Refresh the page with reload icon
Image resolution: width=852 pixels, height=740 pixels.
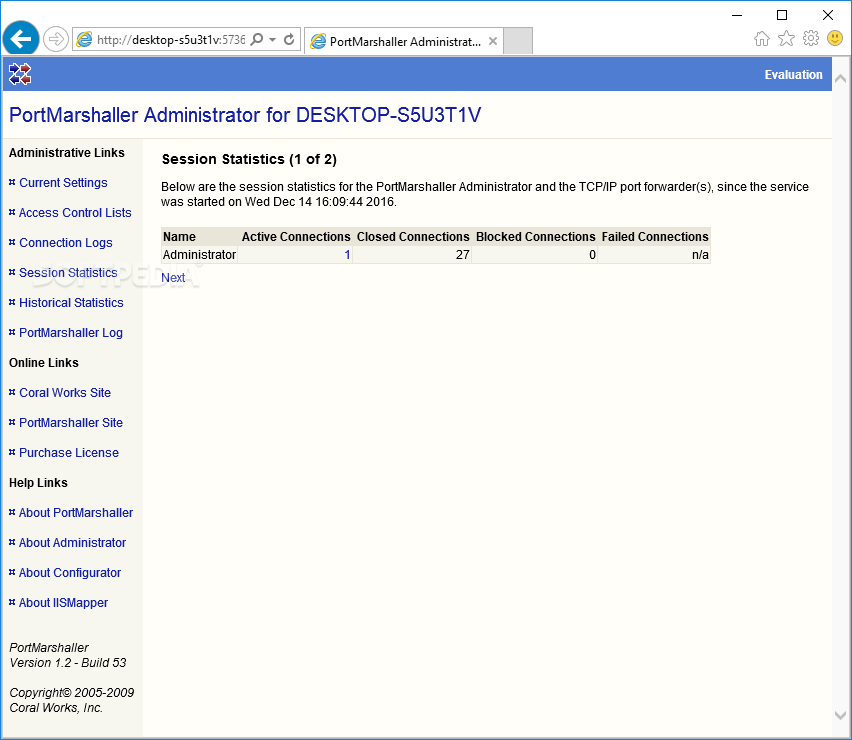(x=289, y=39)
